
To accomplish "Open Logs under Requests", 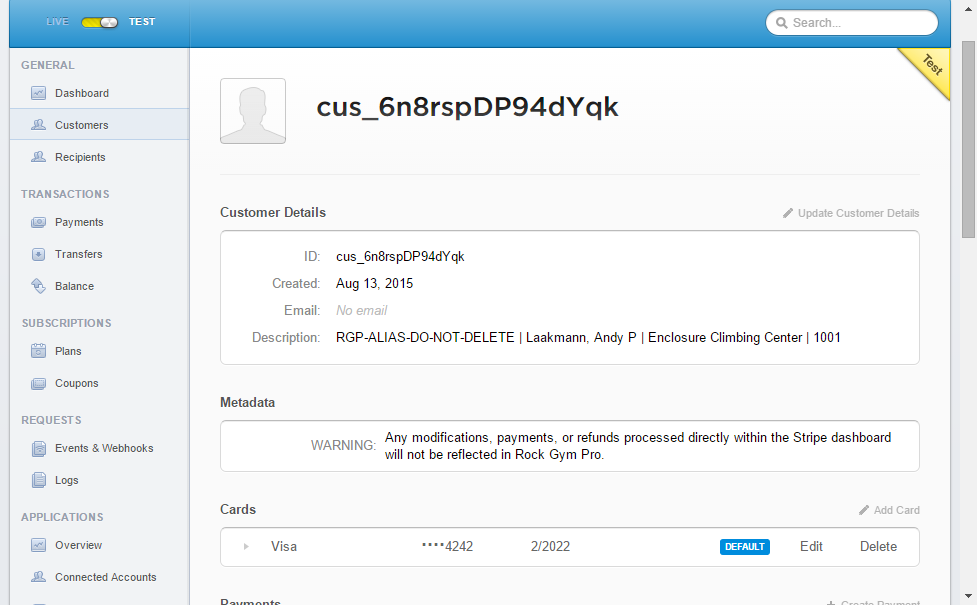I will point(67,480).
